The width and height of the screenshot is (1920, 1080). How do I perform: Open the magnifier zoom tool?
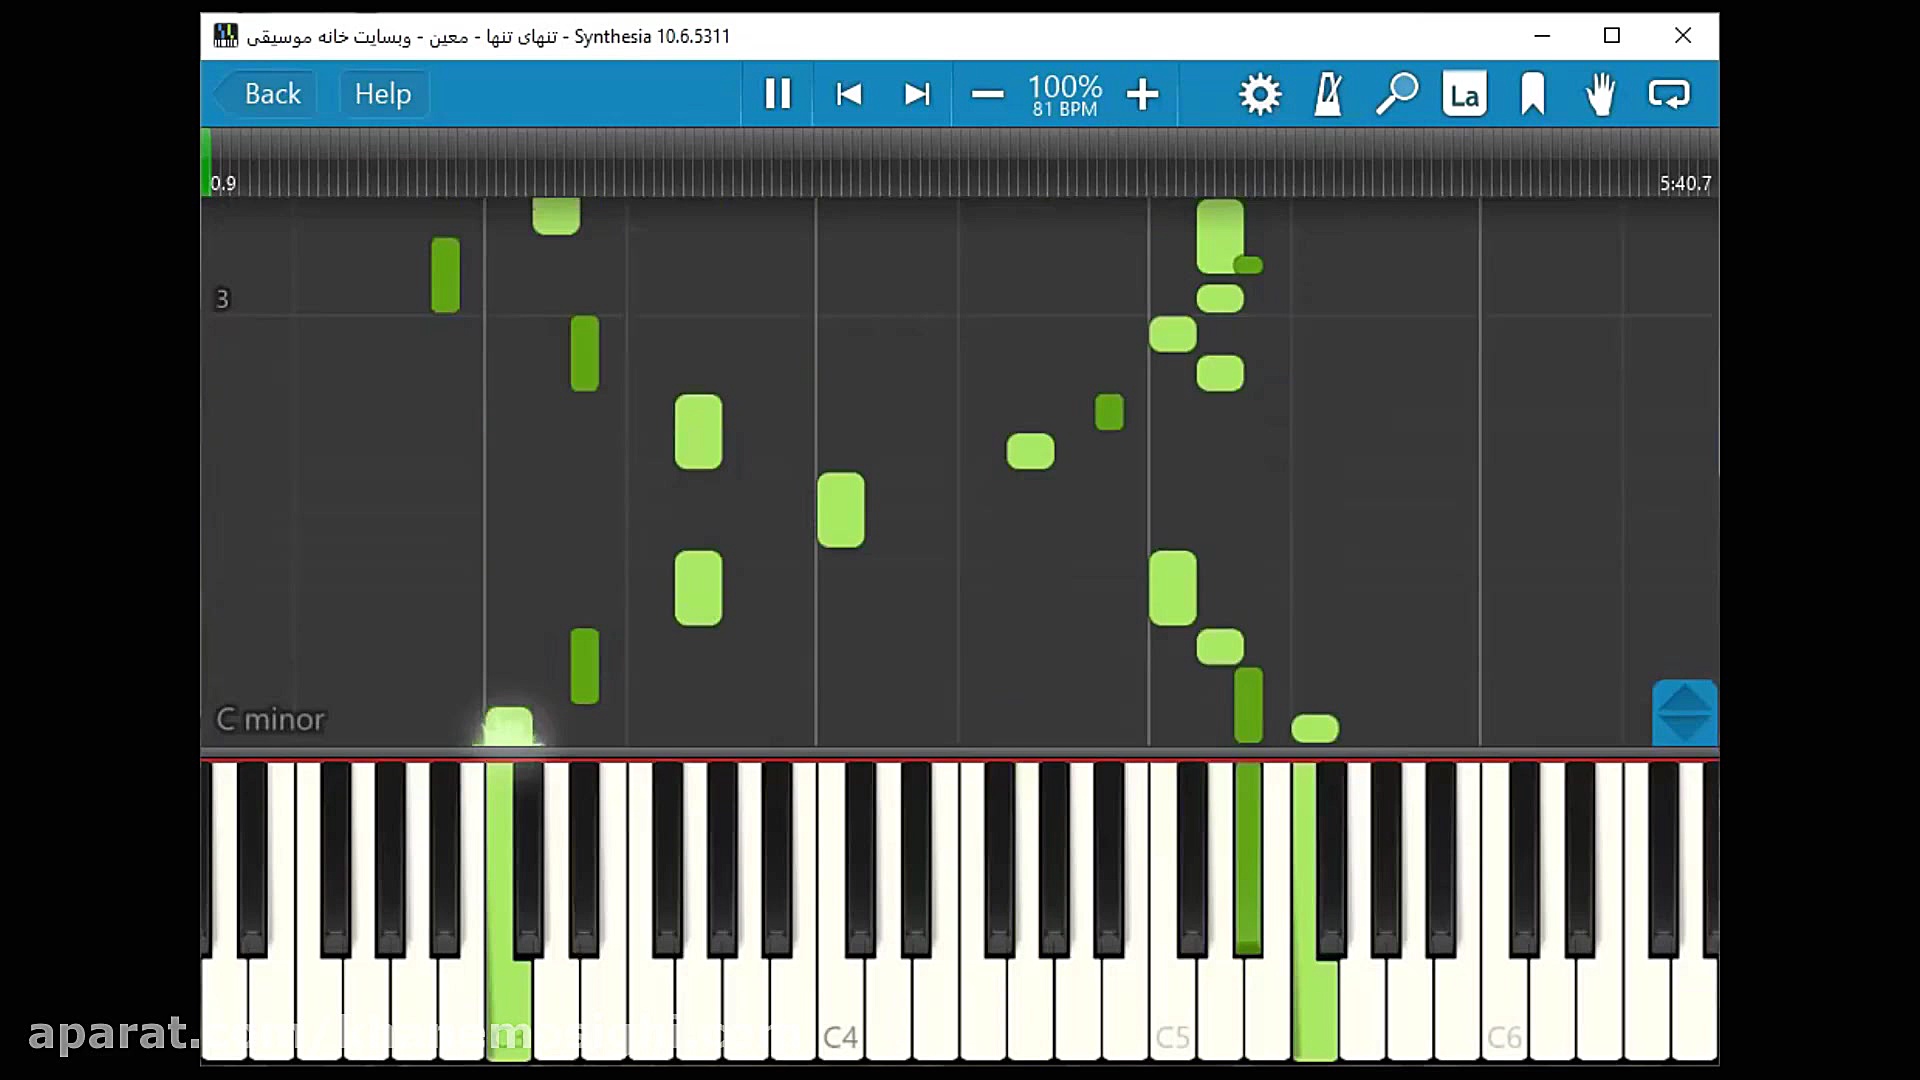coord(1396,94)
